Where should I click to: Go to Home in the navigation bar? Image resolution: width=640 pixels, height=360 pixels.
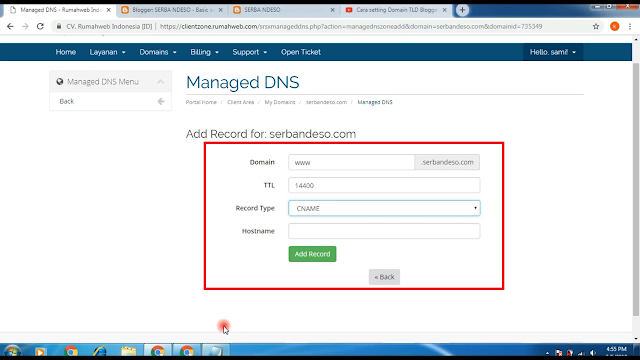(x=66, y=52)
